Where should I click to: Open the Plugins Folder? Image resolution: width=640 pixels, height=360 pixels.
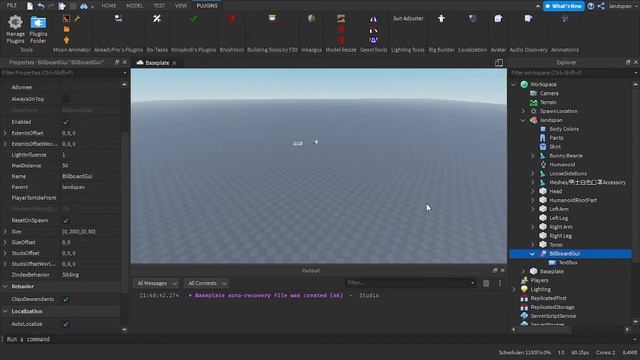click(x=38, y=29)
